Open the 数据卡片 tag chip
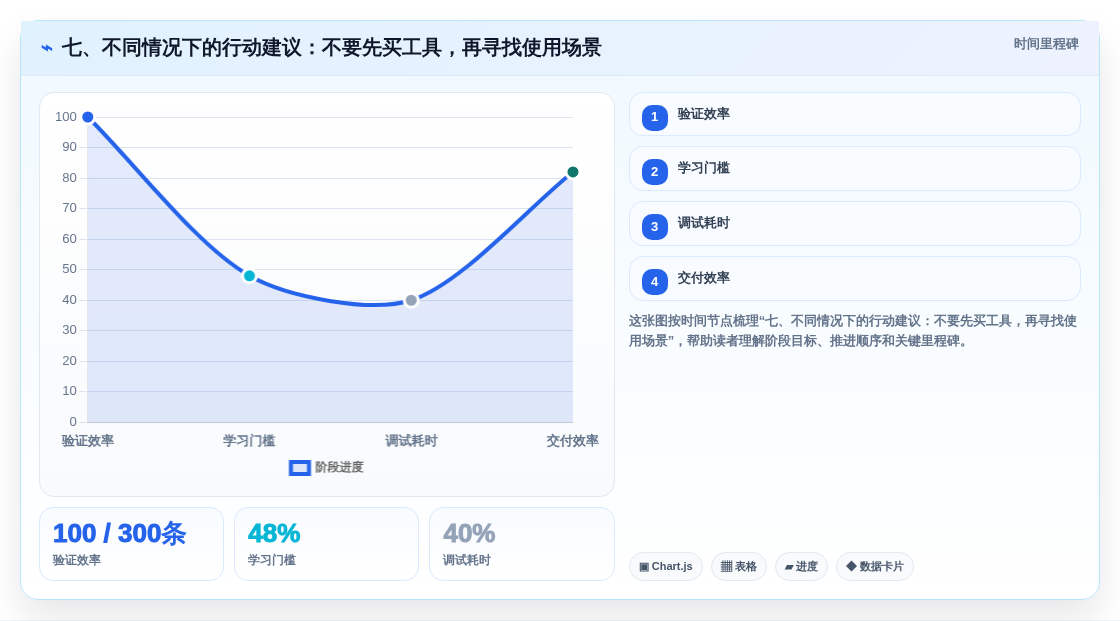This screenshot has width=1120, height=621. pyautogui.click(x=875, y=567)
